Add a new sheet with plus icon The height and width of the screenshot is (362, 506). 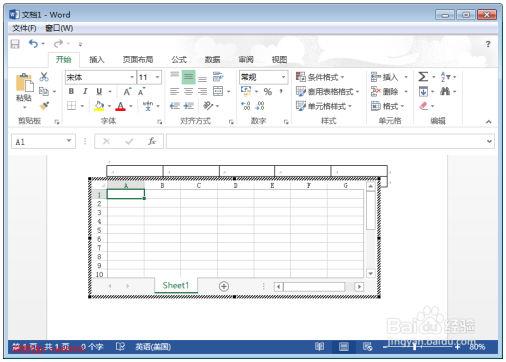click(x=224, y=286)
